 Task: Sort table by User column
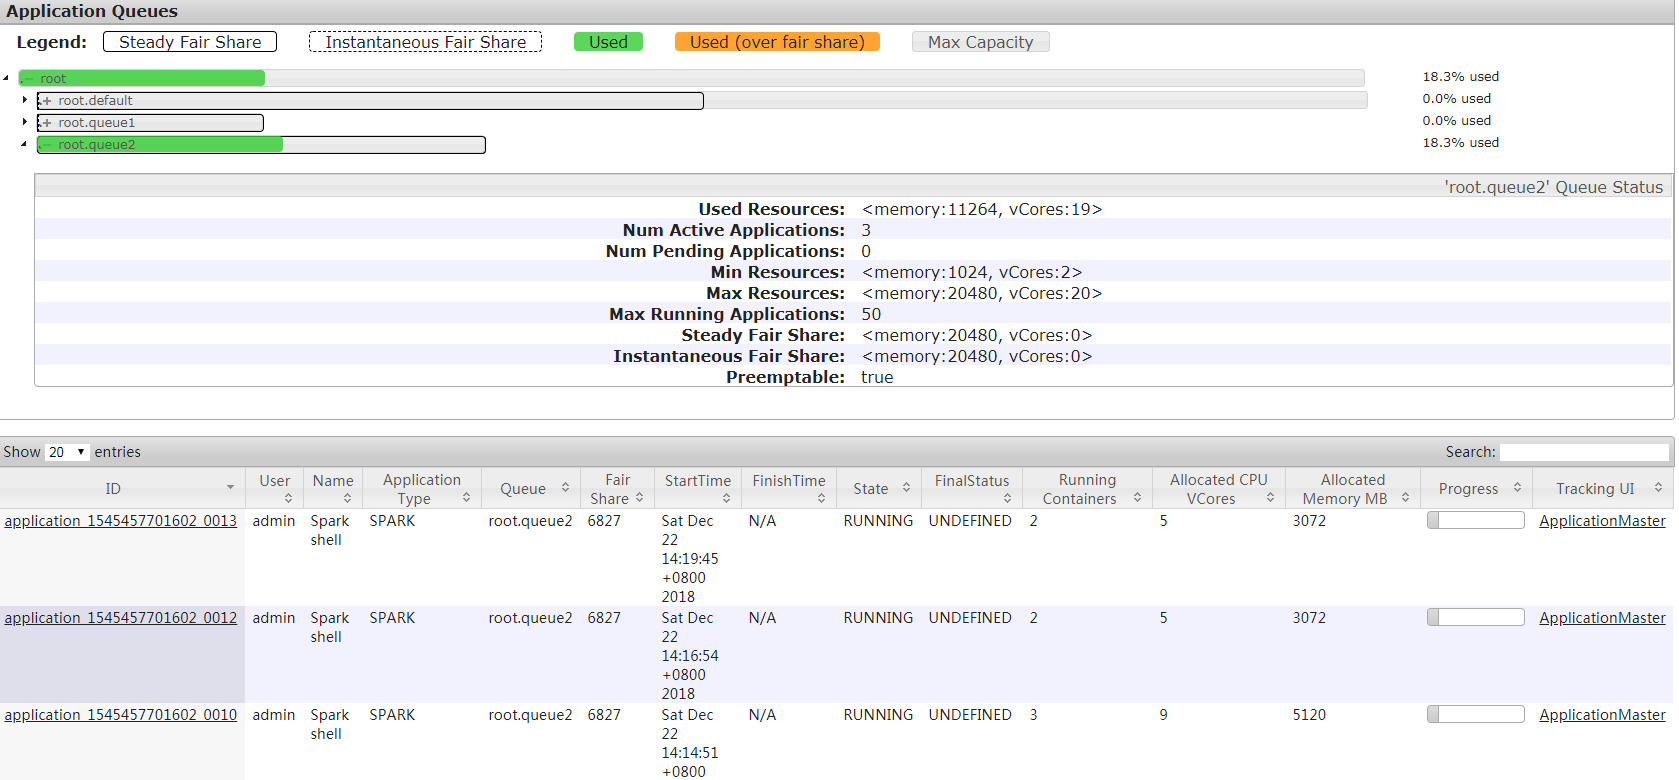[x=275, y=488]
